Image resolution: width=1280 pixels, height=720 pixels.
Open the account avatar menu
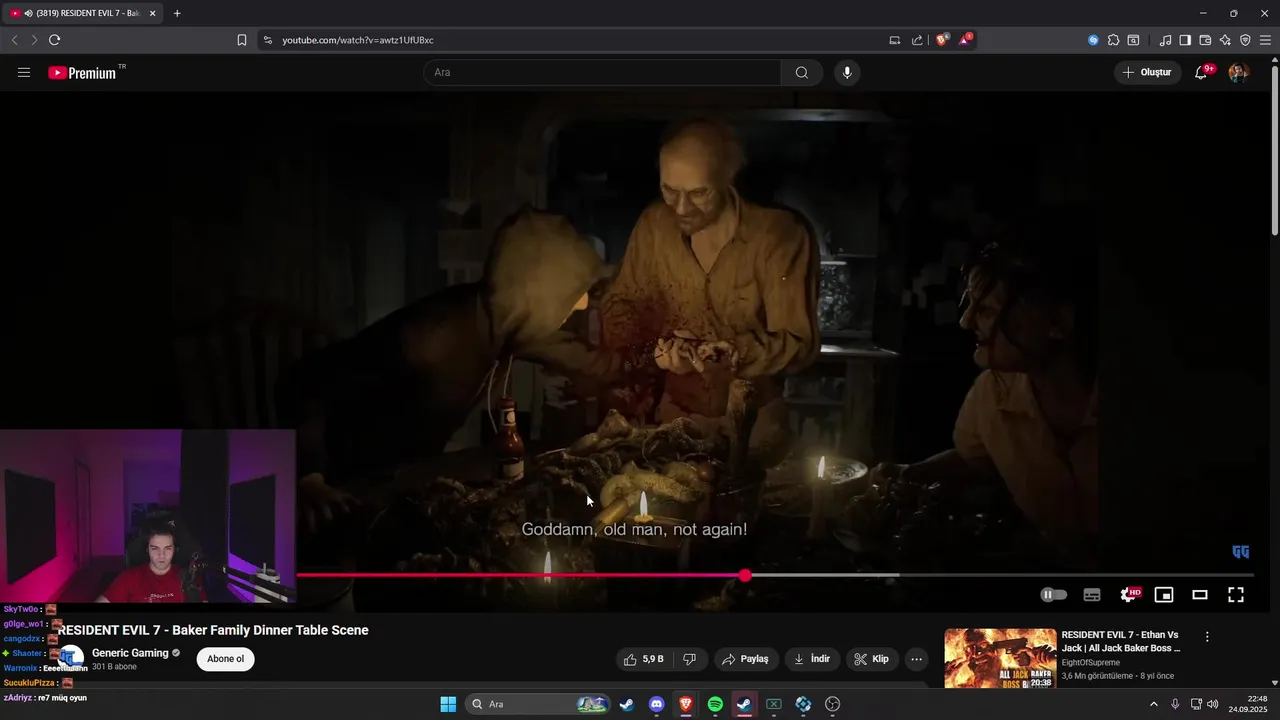coord(1238,72)
